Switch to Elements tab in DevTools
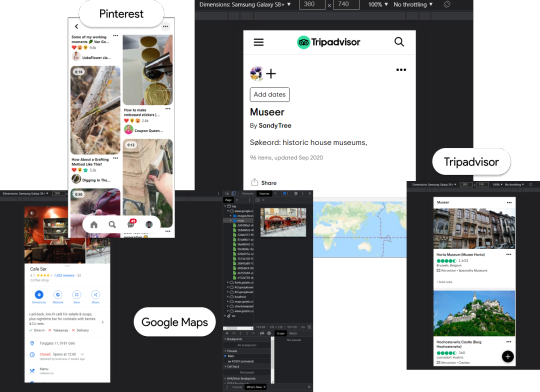540x392 pixels. pyautogui.click(x=248, y=194)
